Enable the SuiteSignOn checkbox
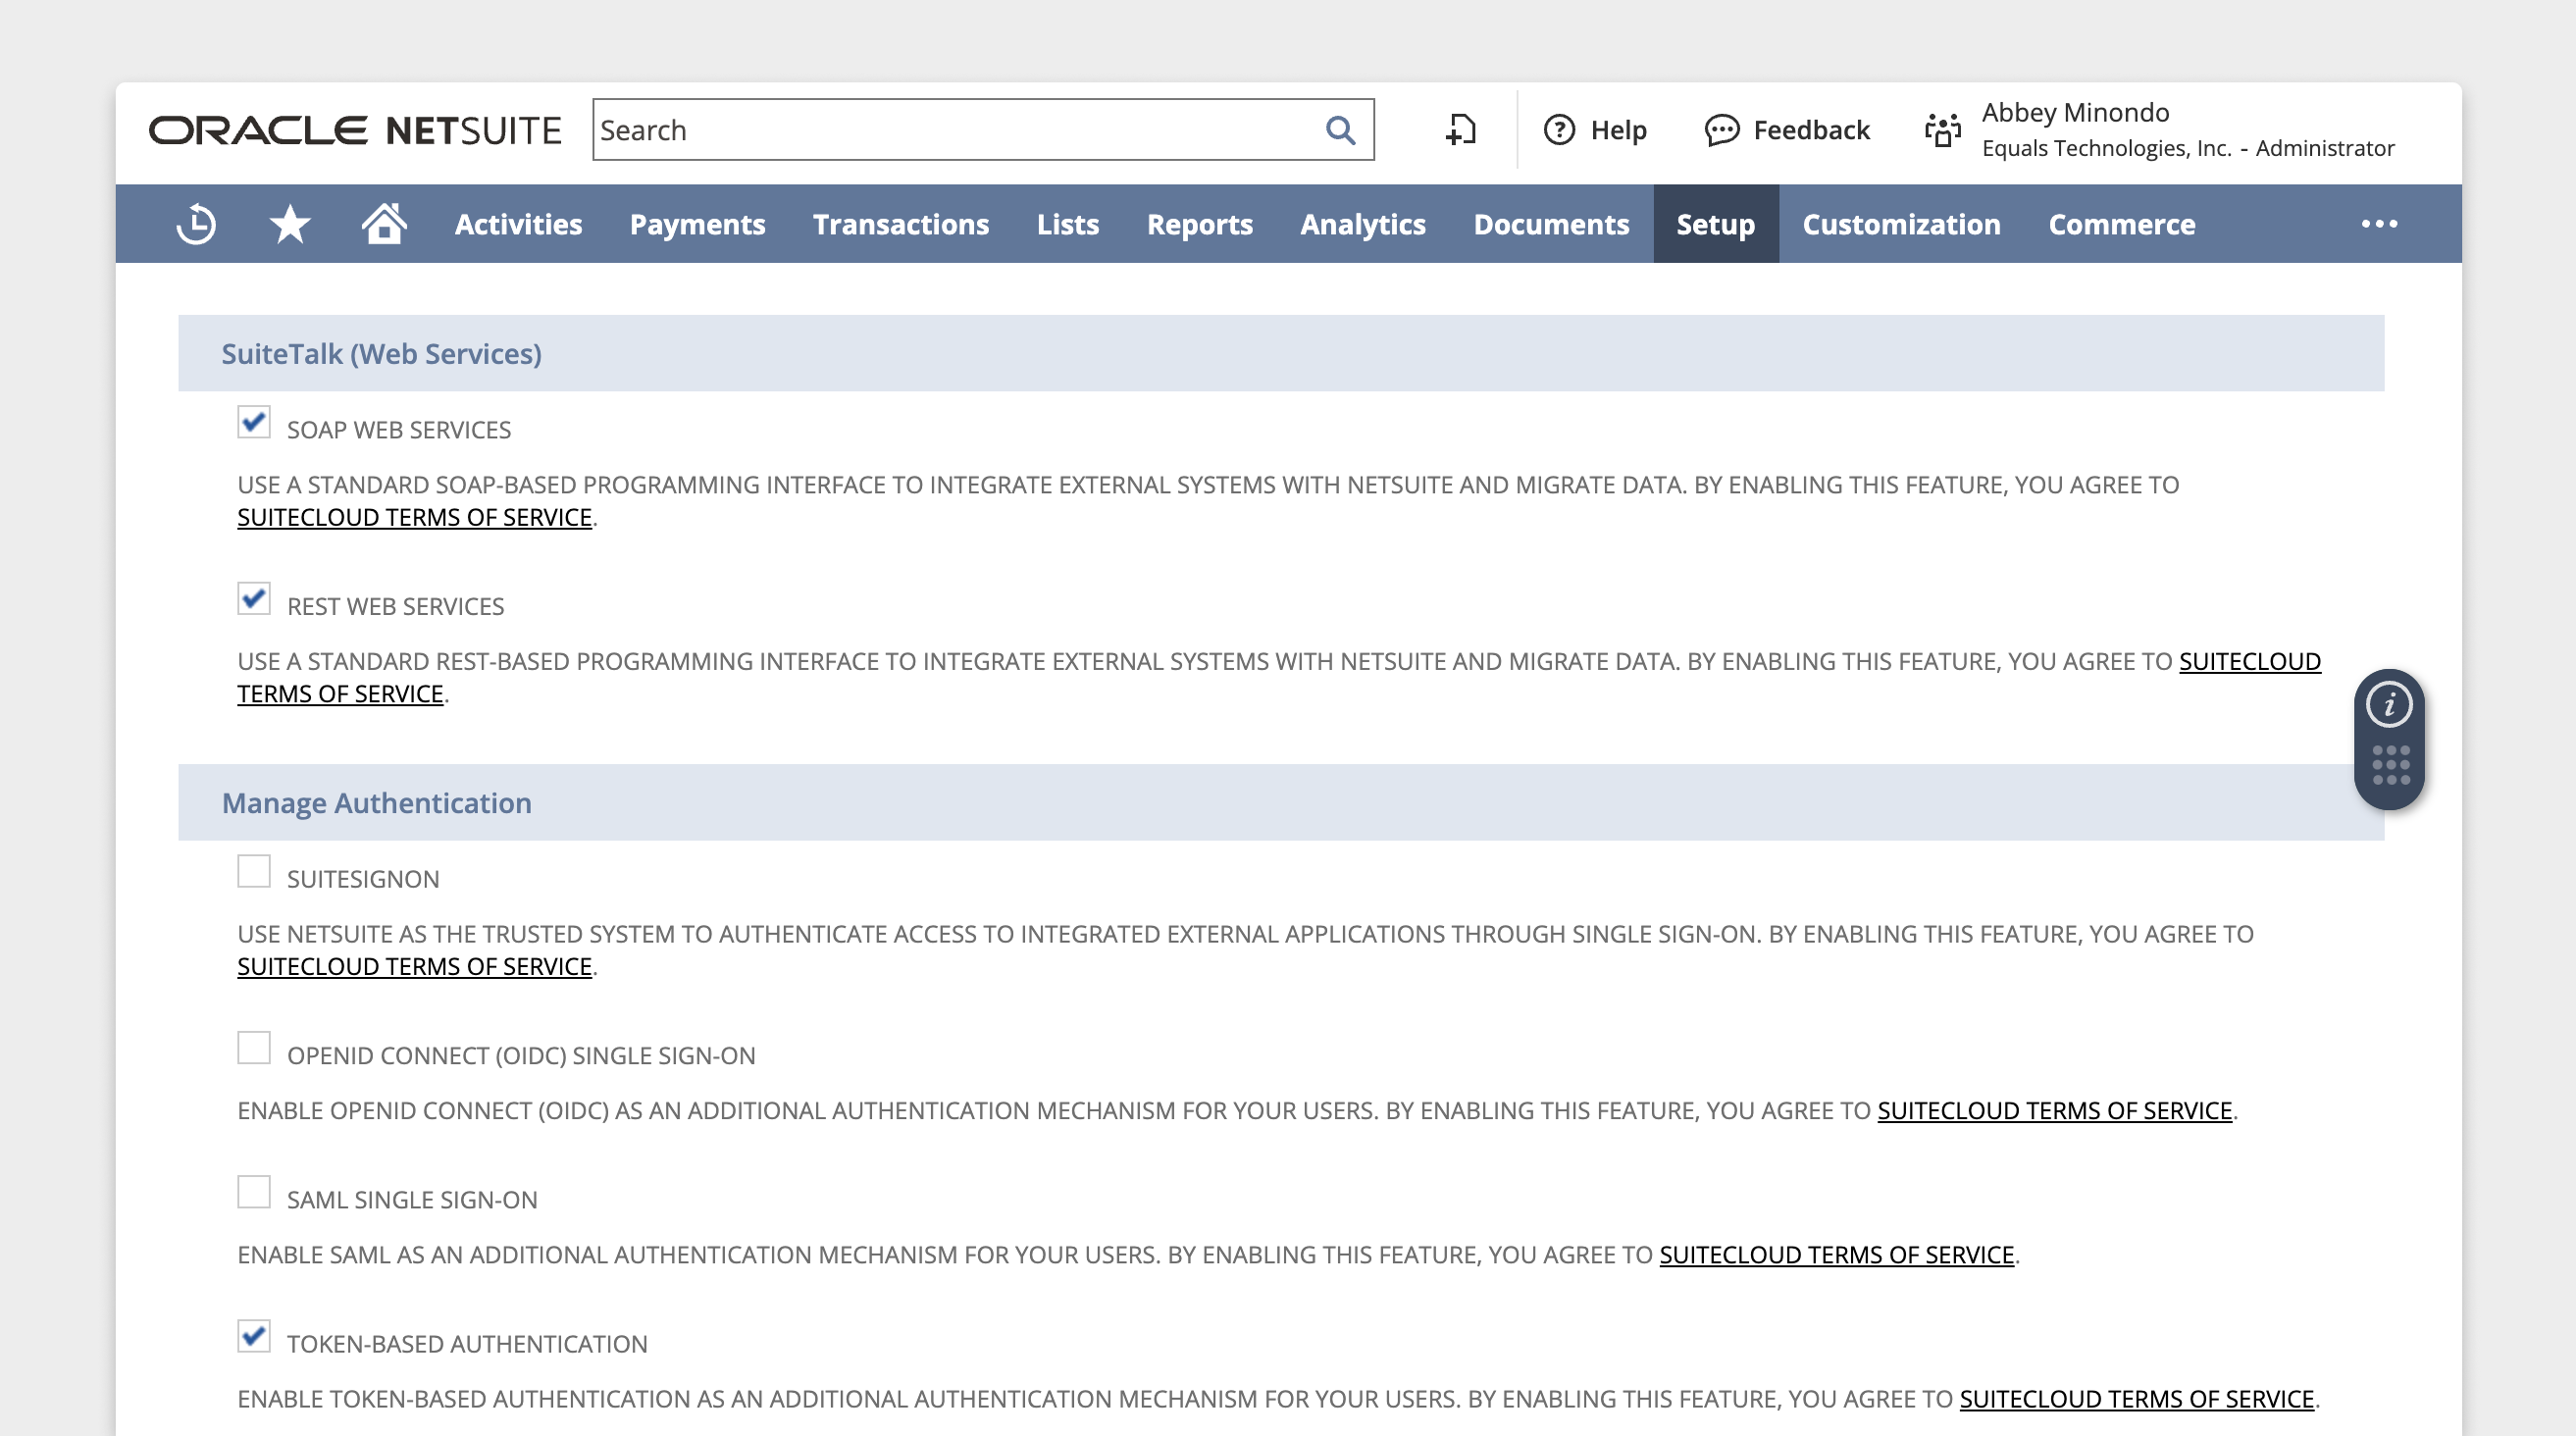Screen dimensions: 2576x1436 click(254, 871)
